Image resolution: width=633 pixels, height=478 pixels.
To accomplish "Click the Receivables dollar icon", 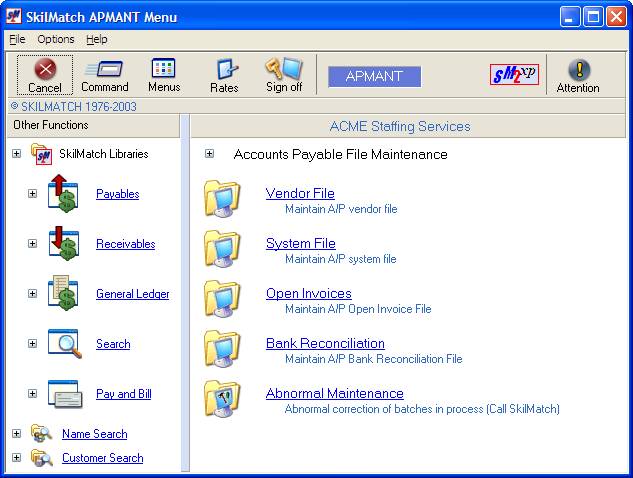I will point(63,243).
